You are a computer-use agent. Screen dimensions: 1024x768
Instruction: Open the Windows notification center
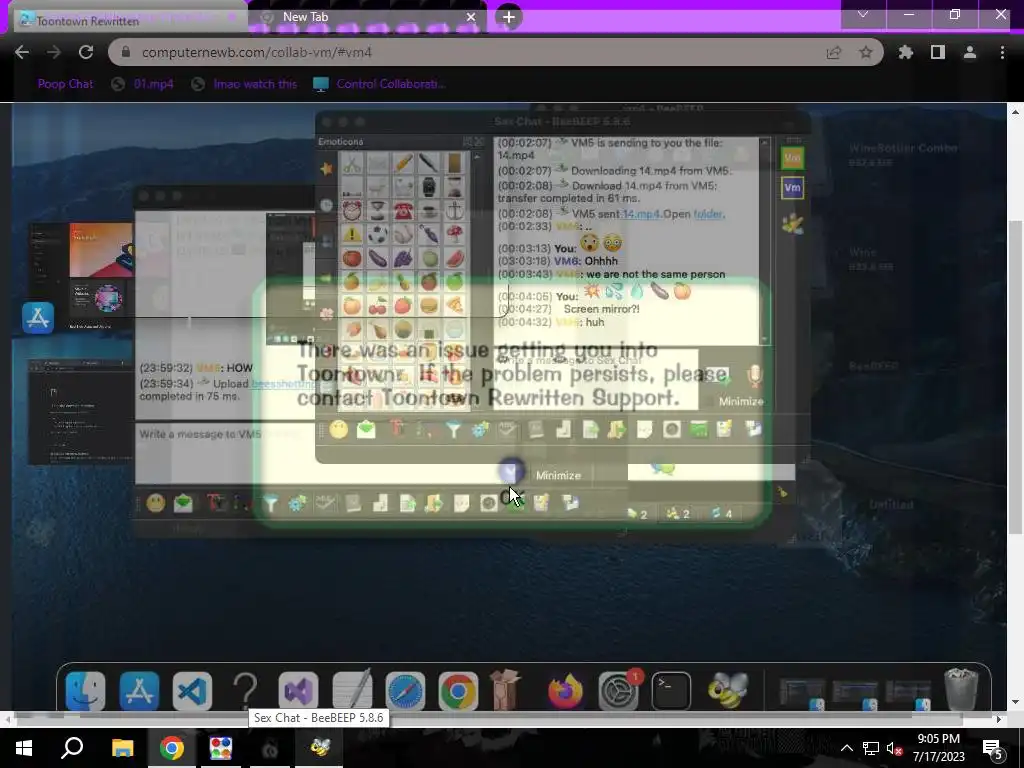click(x=993, y=748)
